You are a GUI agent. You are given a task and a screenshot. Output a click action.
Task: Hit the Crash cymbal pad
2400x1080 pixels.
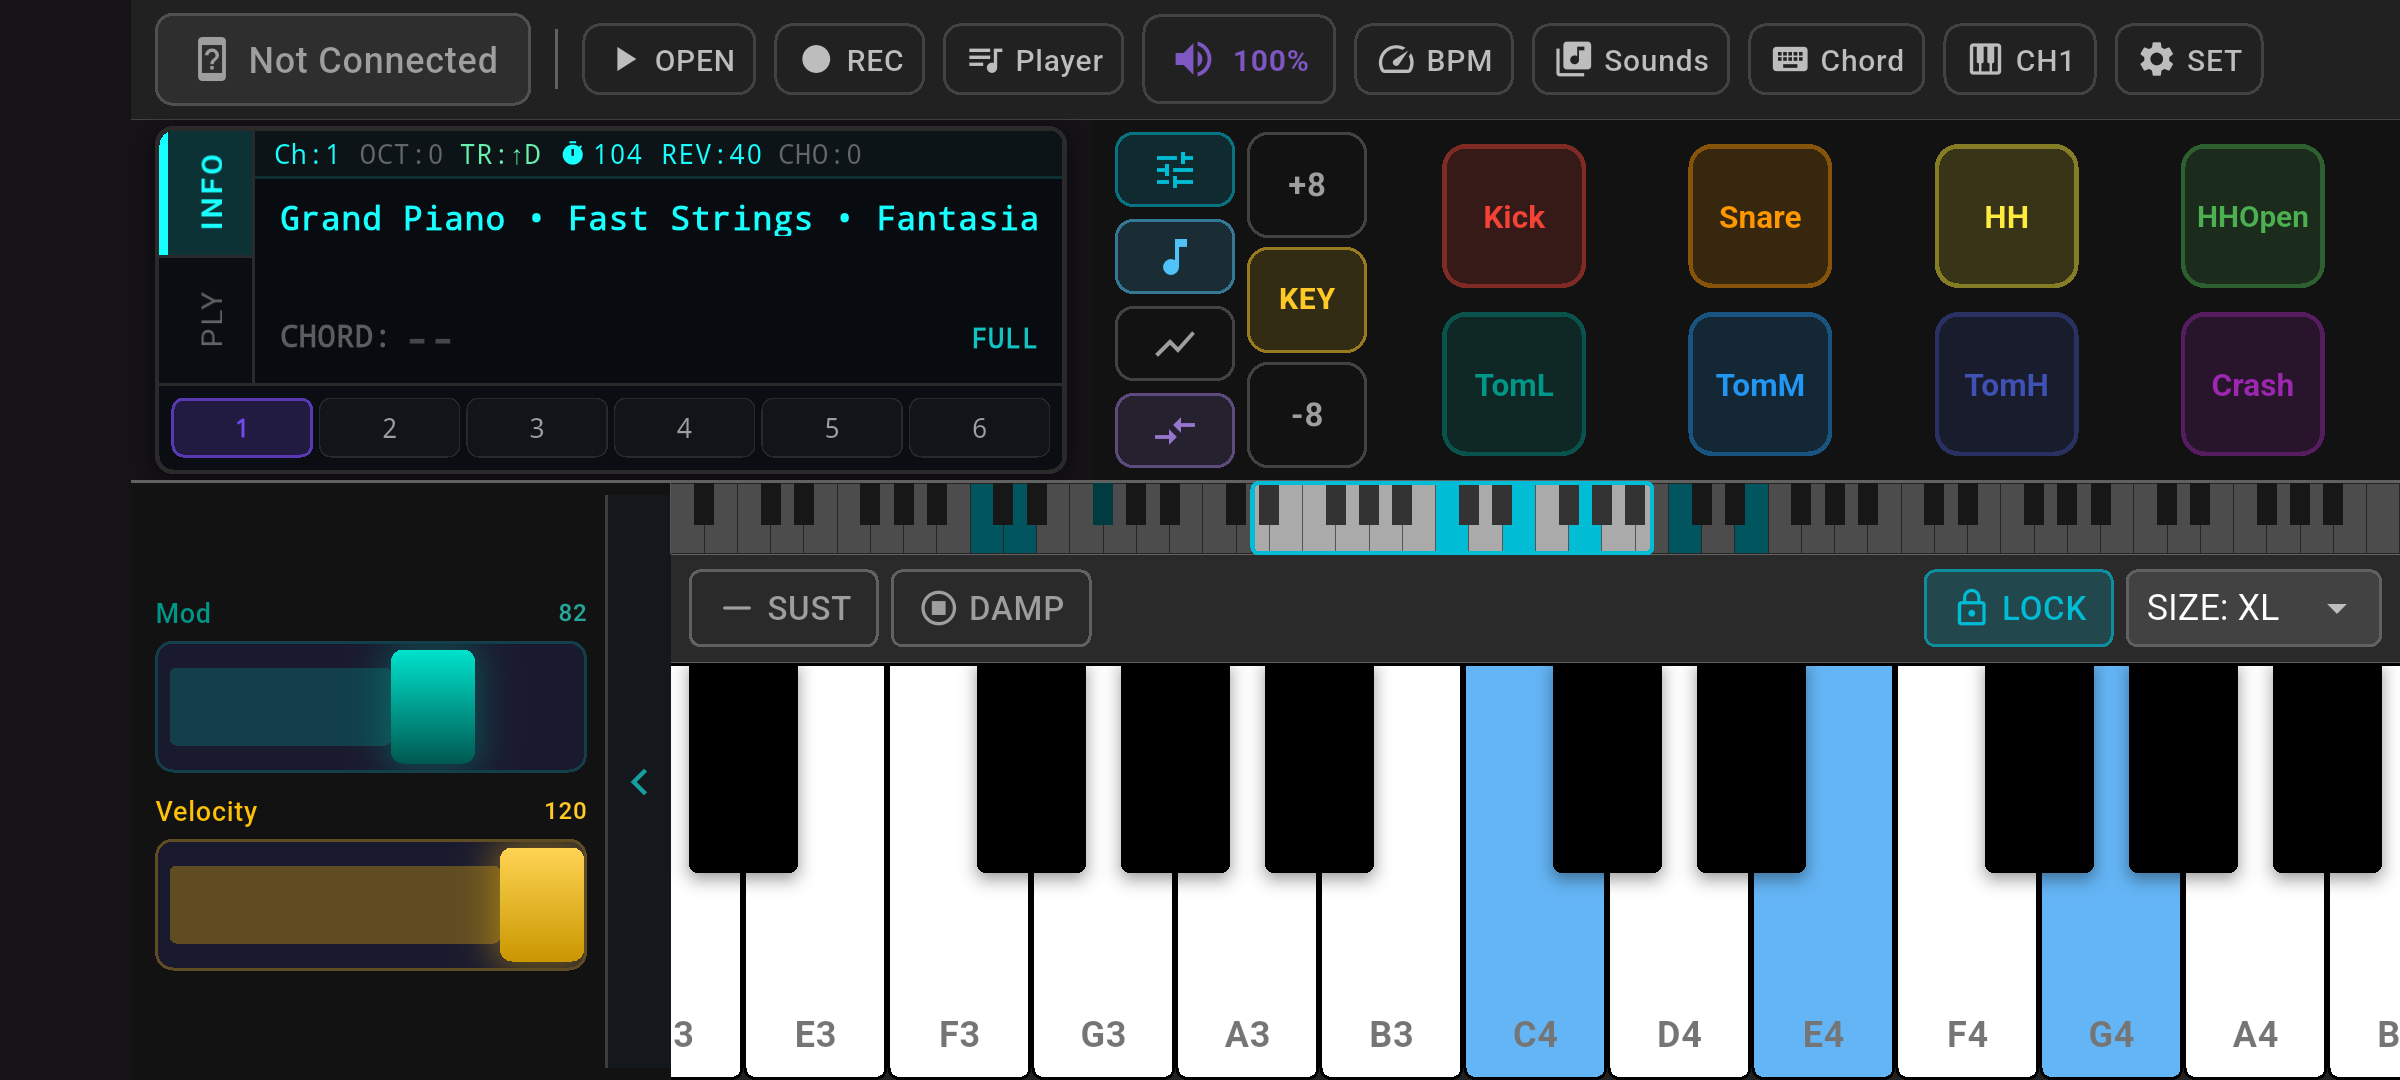tap(2252, 384)
